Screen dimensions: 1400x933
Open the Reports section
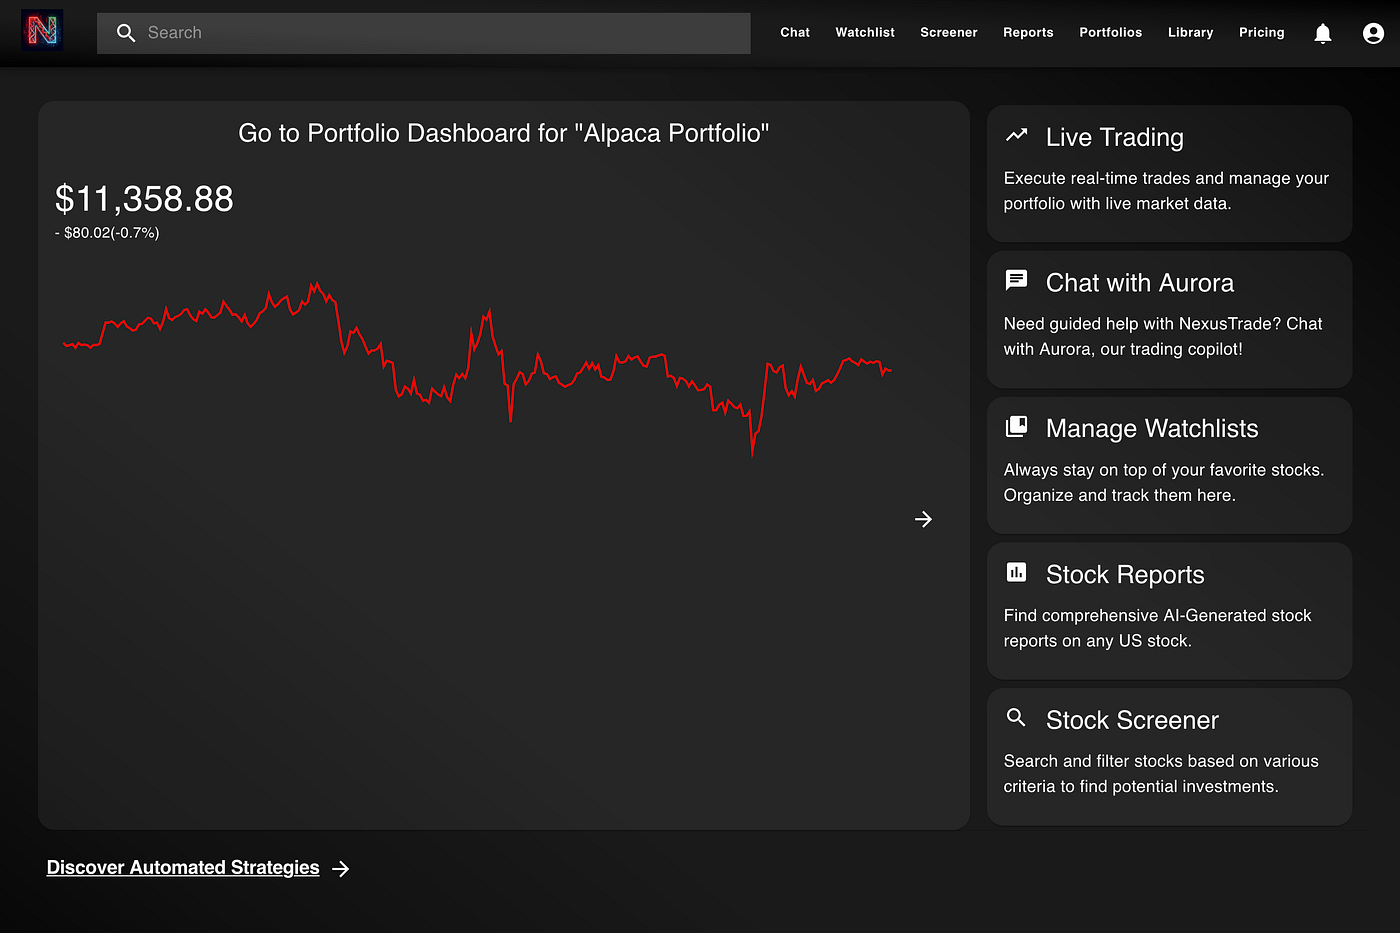coord(1028,32)
